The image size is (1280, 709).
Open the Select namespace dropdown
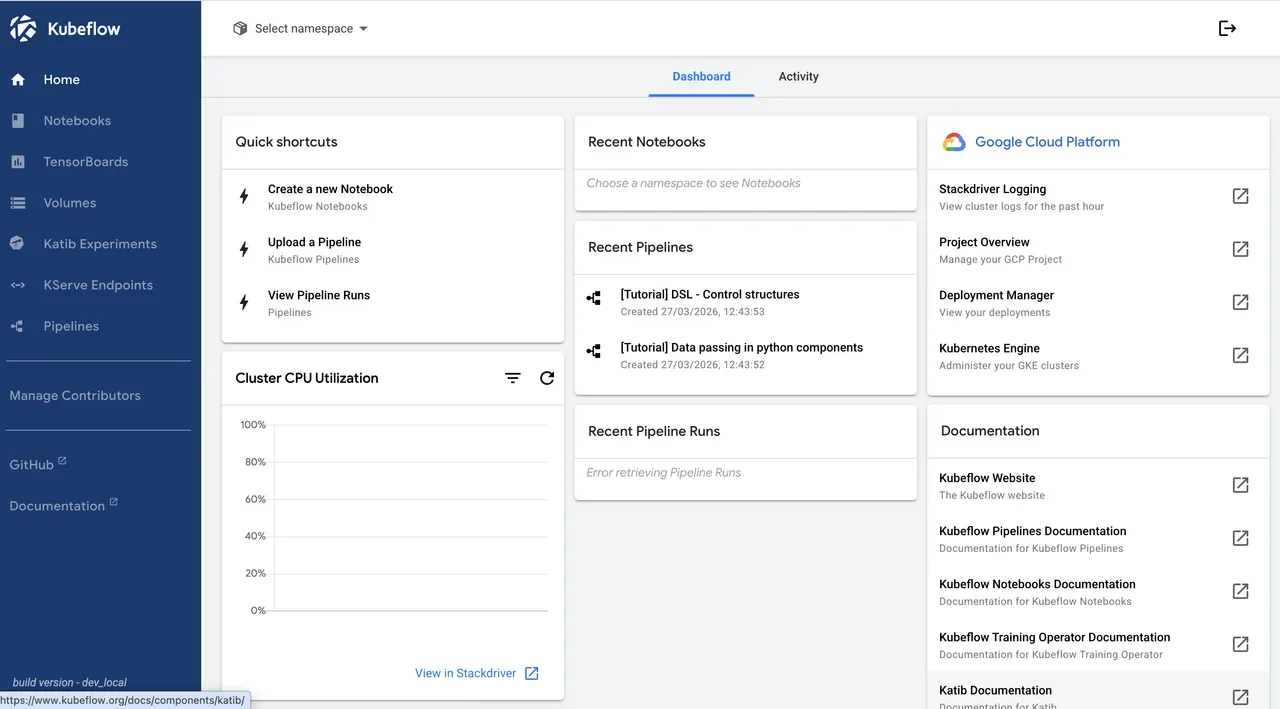[300, 29]
